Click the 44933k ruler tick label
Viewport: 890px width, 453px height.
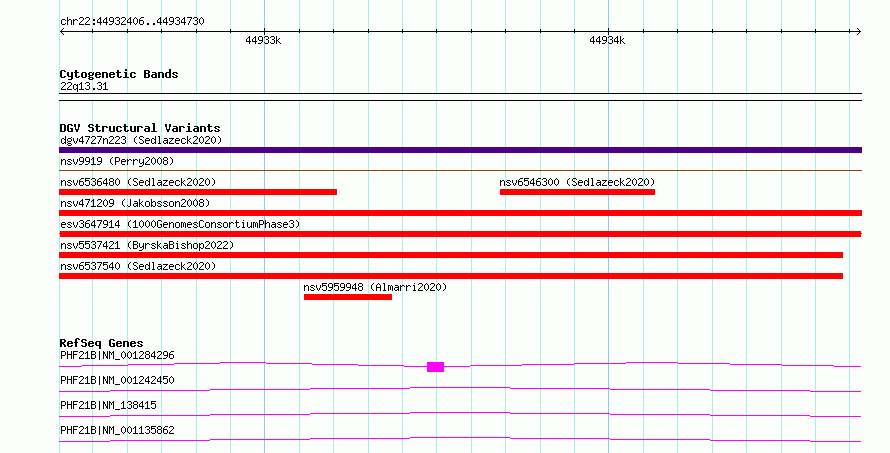coord(263,40)
